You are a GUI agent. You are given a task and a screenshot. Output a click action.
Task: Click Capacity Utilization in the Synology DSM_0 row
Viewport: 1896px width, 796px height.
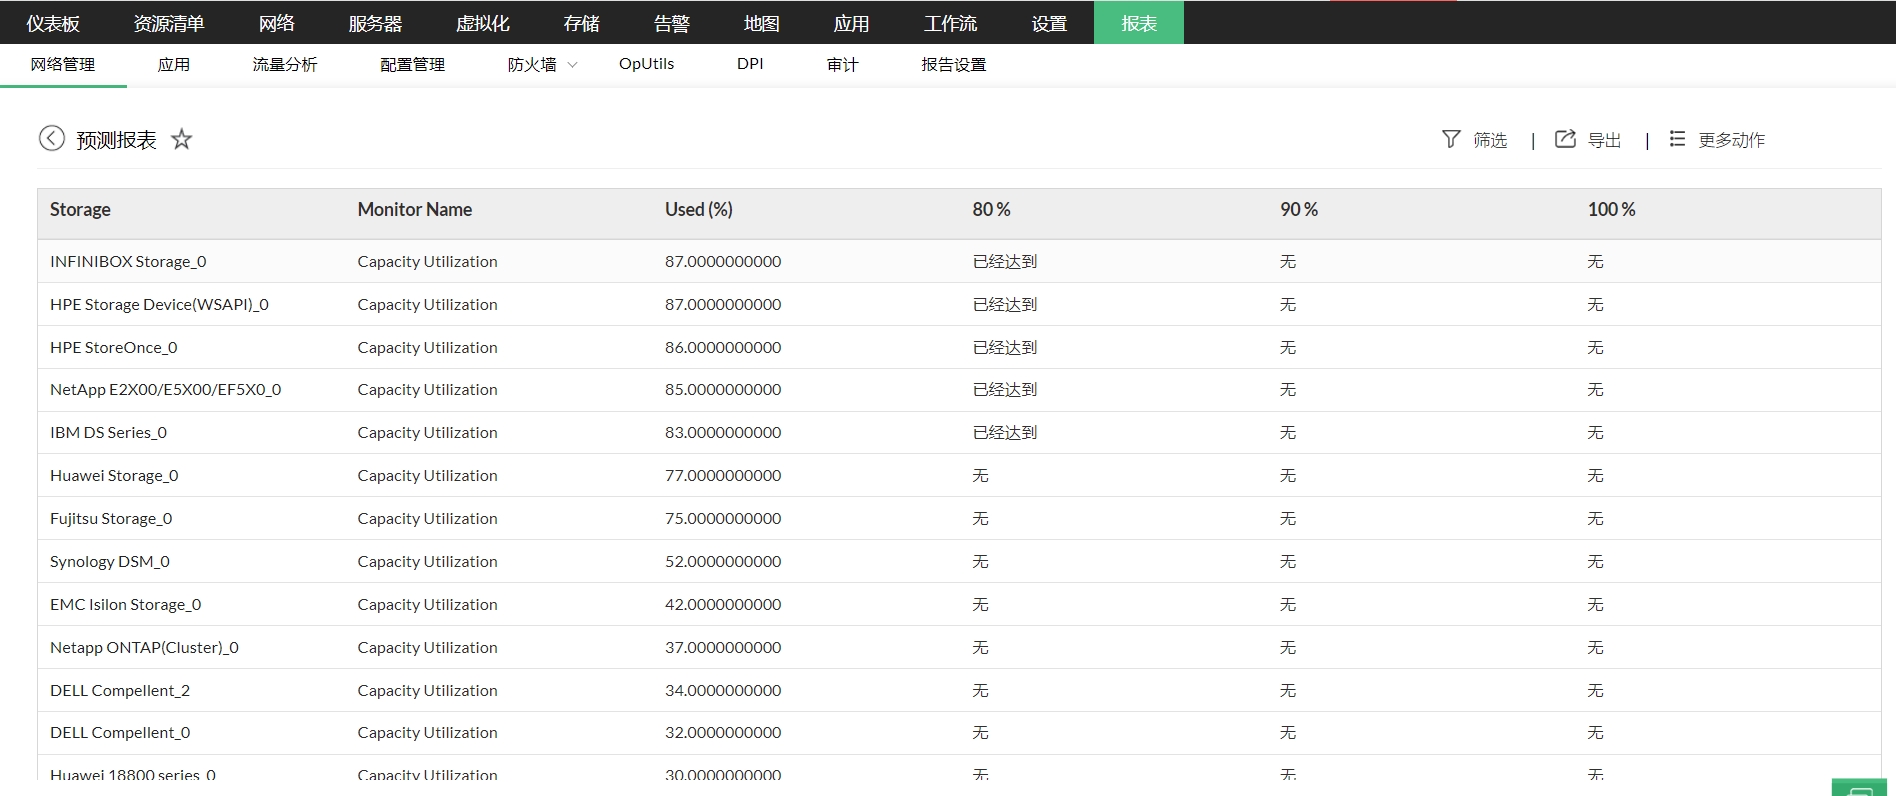(x=427, y=562)
